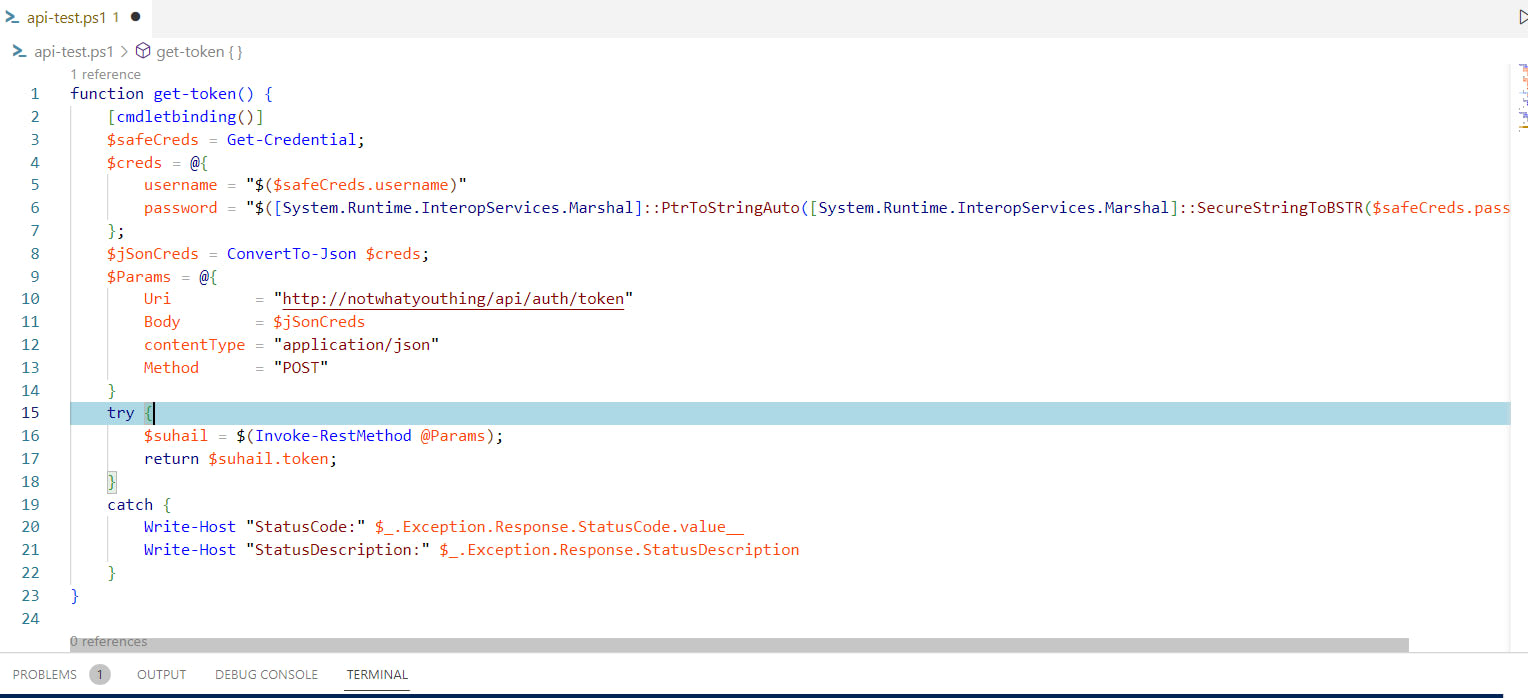Click the PowerShell file icon in breadcrumb
Image resolution: width=1528 pixels, height=698 pixels.
19,51
